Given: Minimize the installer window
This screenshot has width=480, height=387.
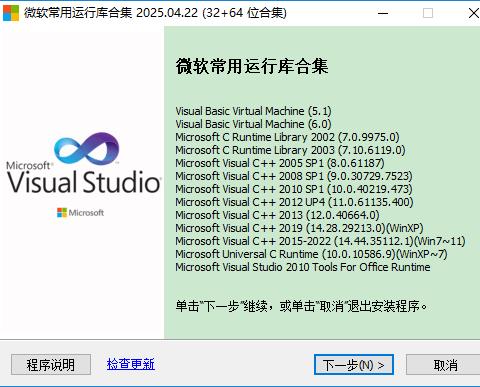Looking at the screenshot, I should [383, 13].
